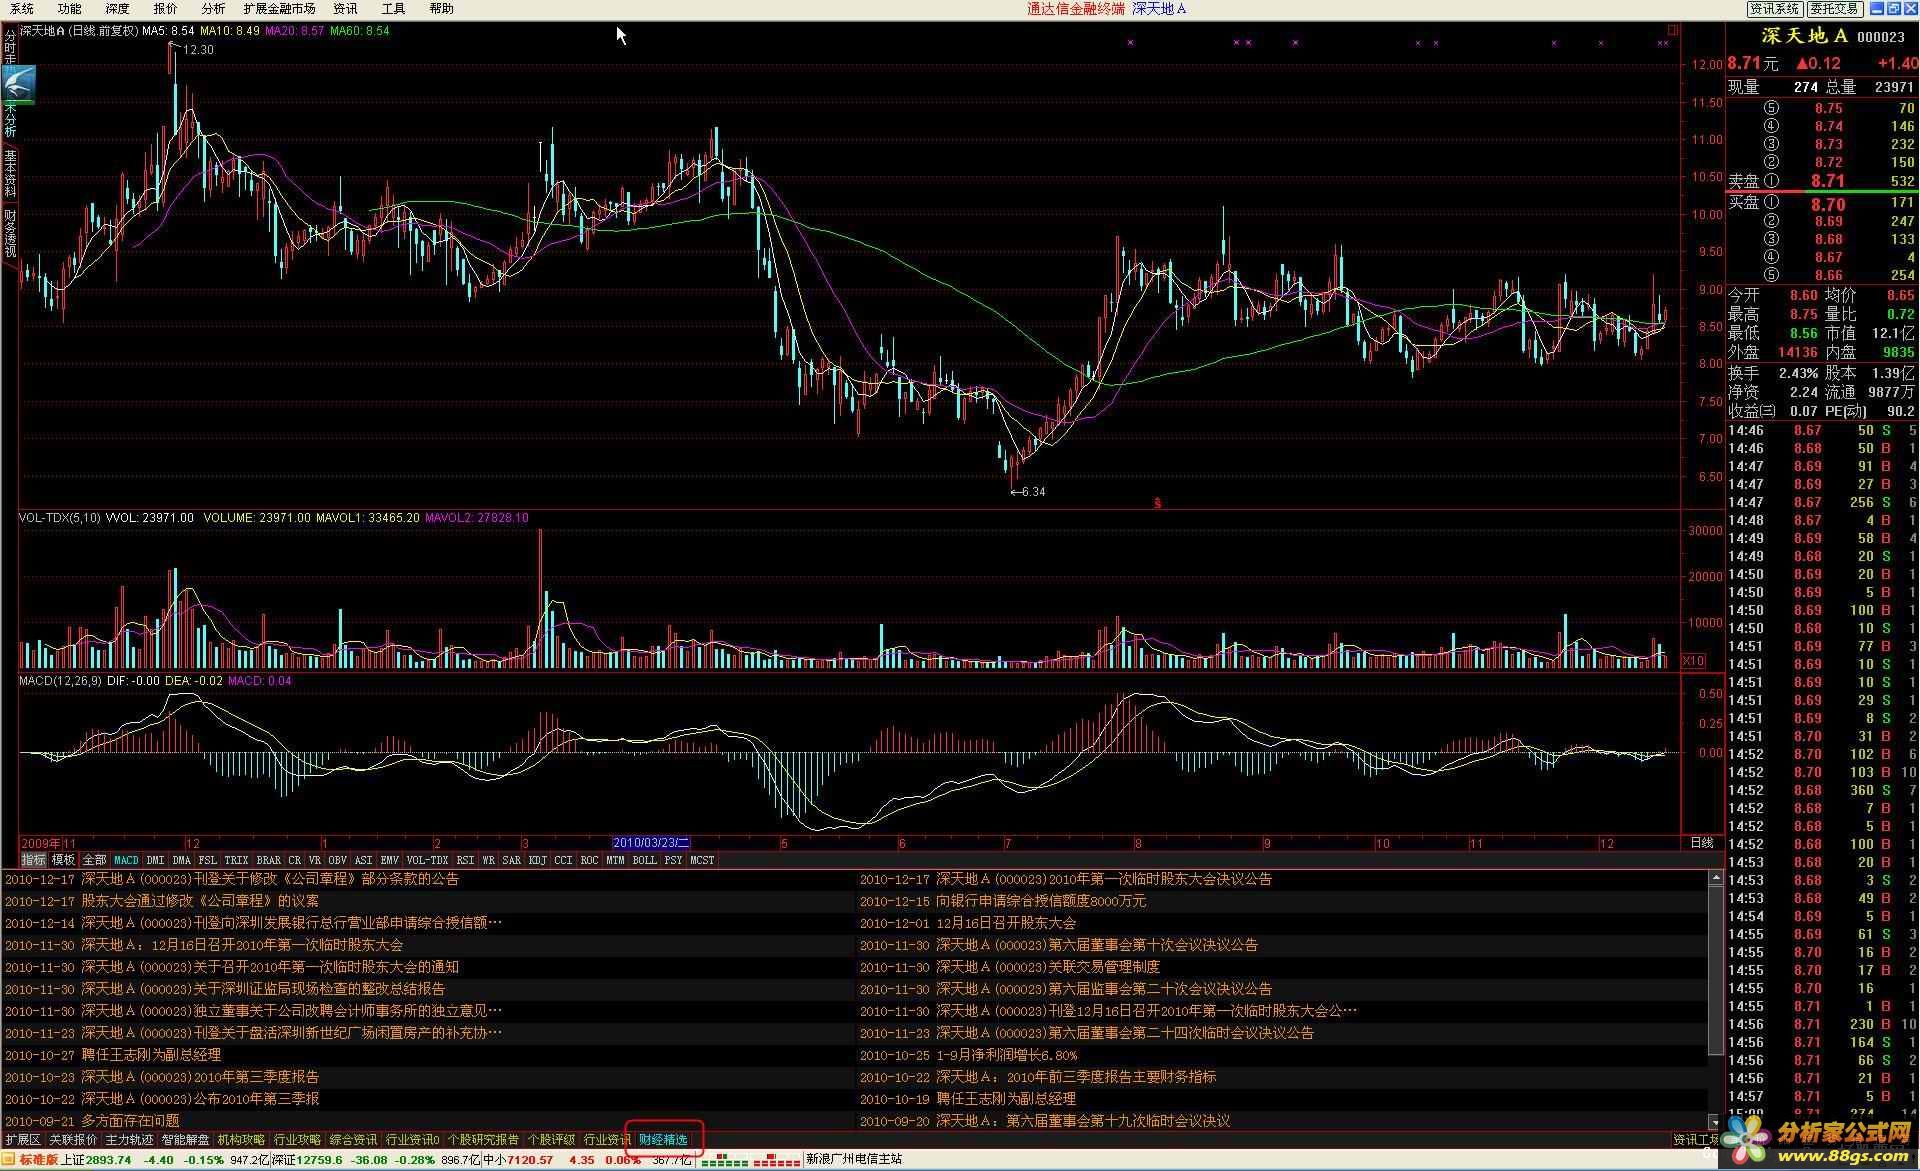This screenshot has height=1171, width=1920.
Task: Click the sell-one price 8.71 row
Action: pyautogui.click(x=1822, y=181)
